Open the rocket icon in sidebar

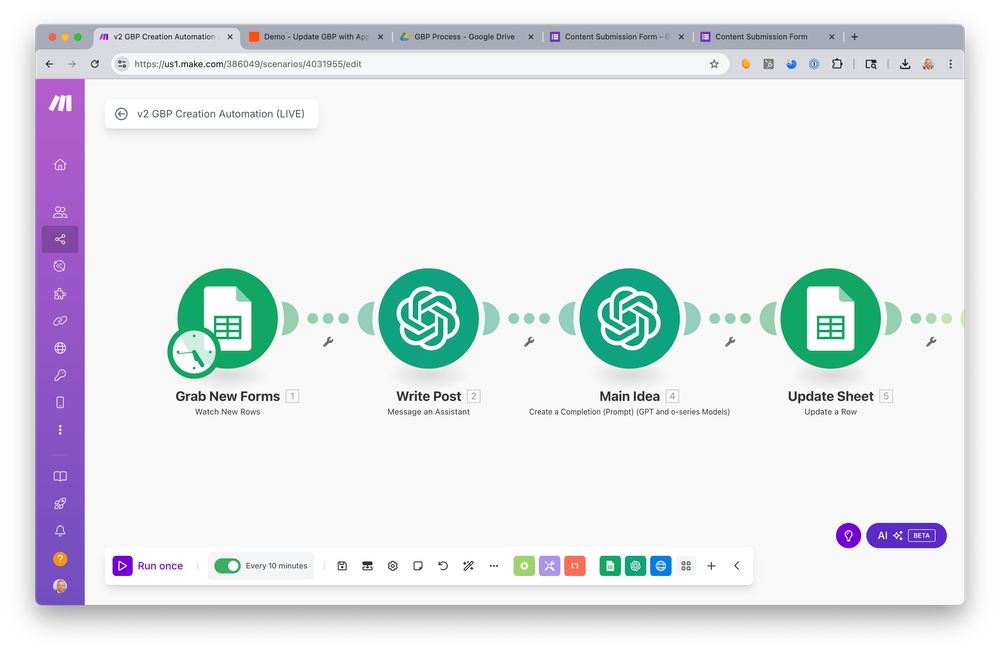[60, 503]
